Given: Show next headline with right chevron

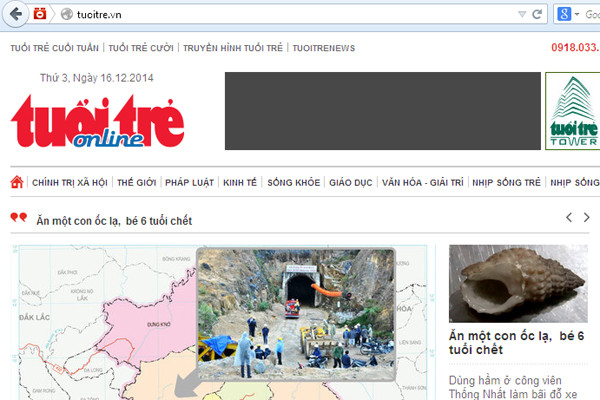Looking at the screenshot, I should (x=587, y=218).
